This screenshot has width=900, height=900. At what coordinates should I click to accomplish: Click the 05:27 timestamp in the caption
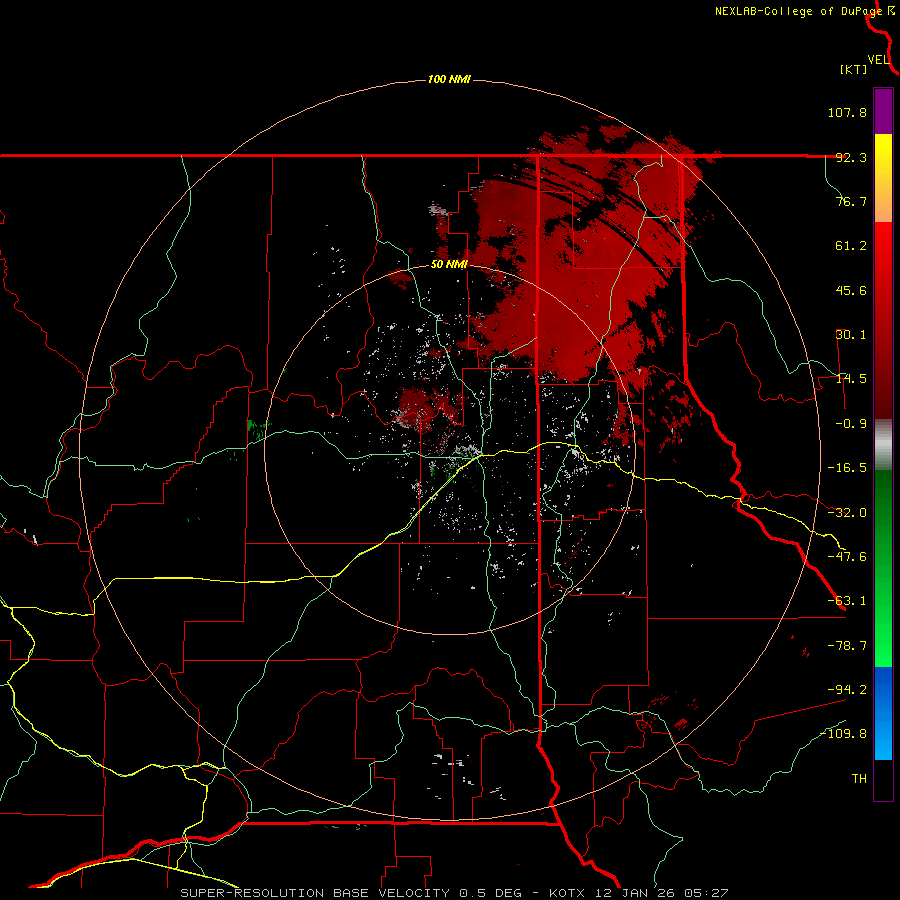point(709,893)
